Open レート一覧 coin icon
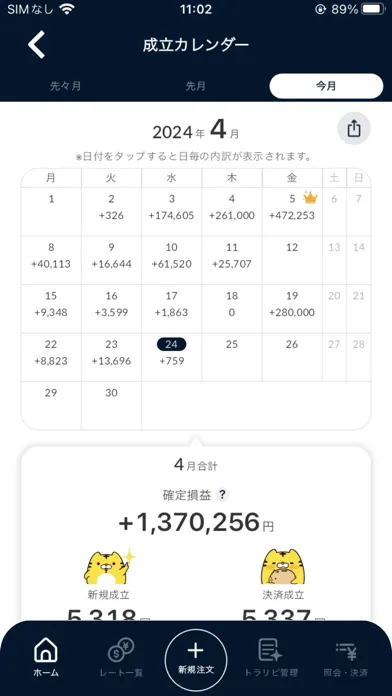392x696 pixels. 121,650
